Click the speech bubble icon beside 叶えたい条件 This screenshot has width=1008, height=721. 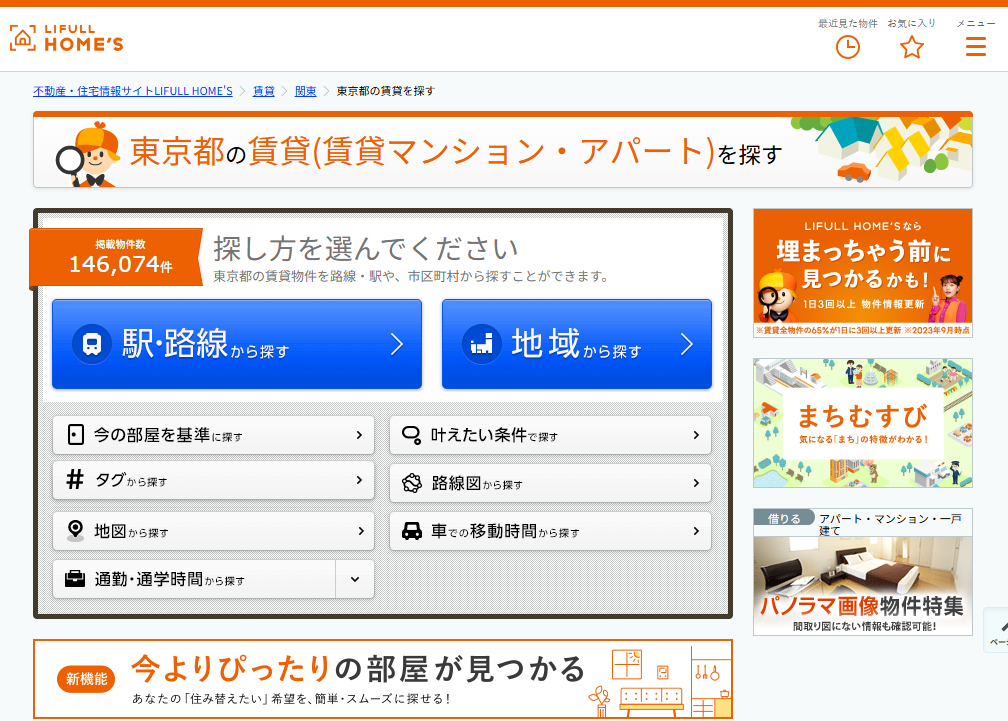tap(411, 435)
